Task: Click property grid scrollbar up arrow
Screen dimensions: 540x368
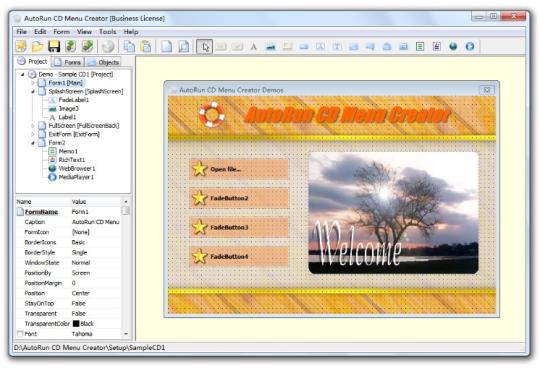Action: (126, 201)
